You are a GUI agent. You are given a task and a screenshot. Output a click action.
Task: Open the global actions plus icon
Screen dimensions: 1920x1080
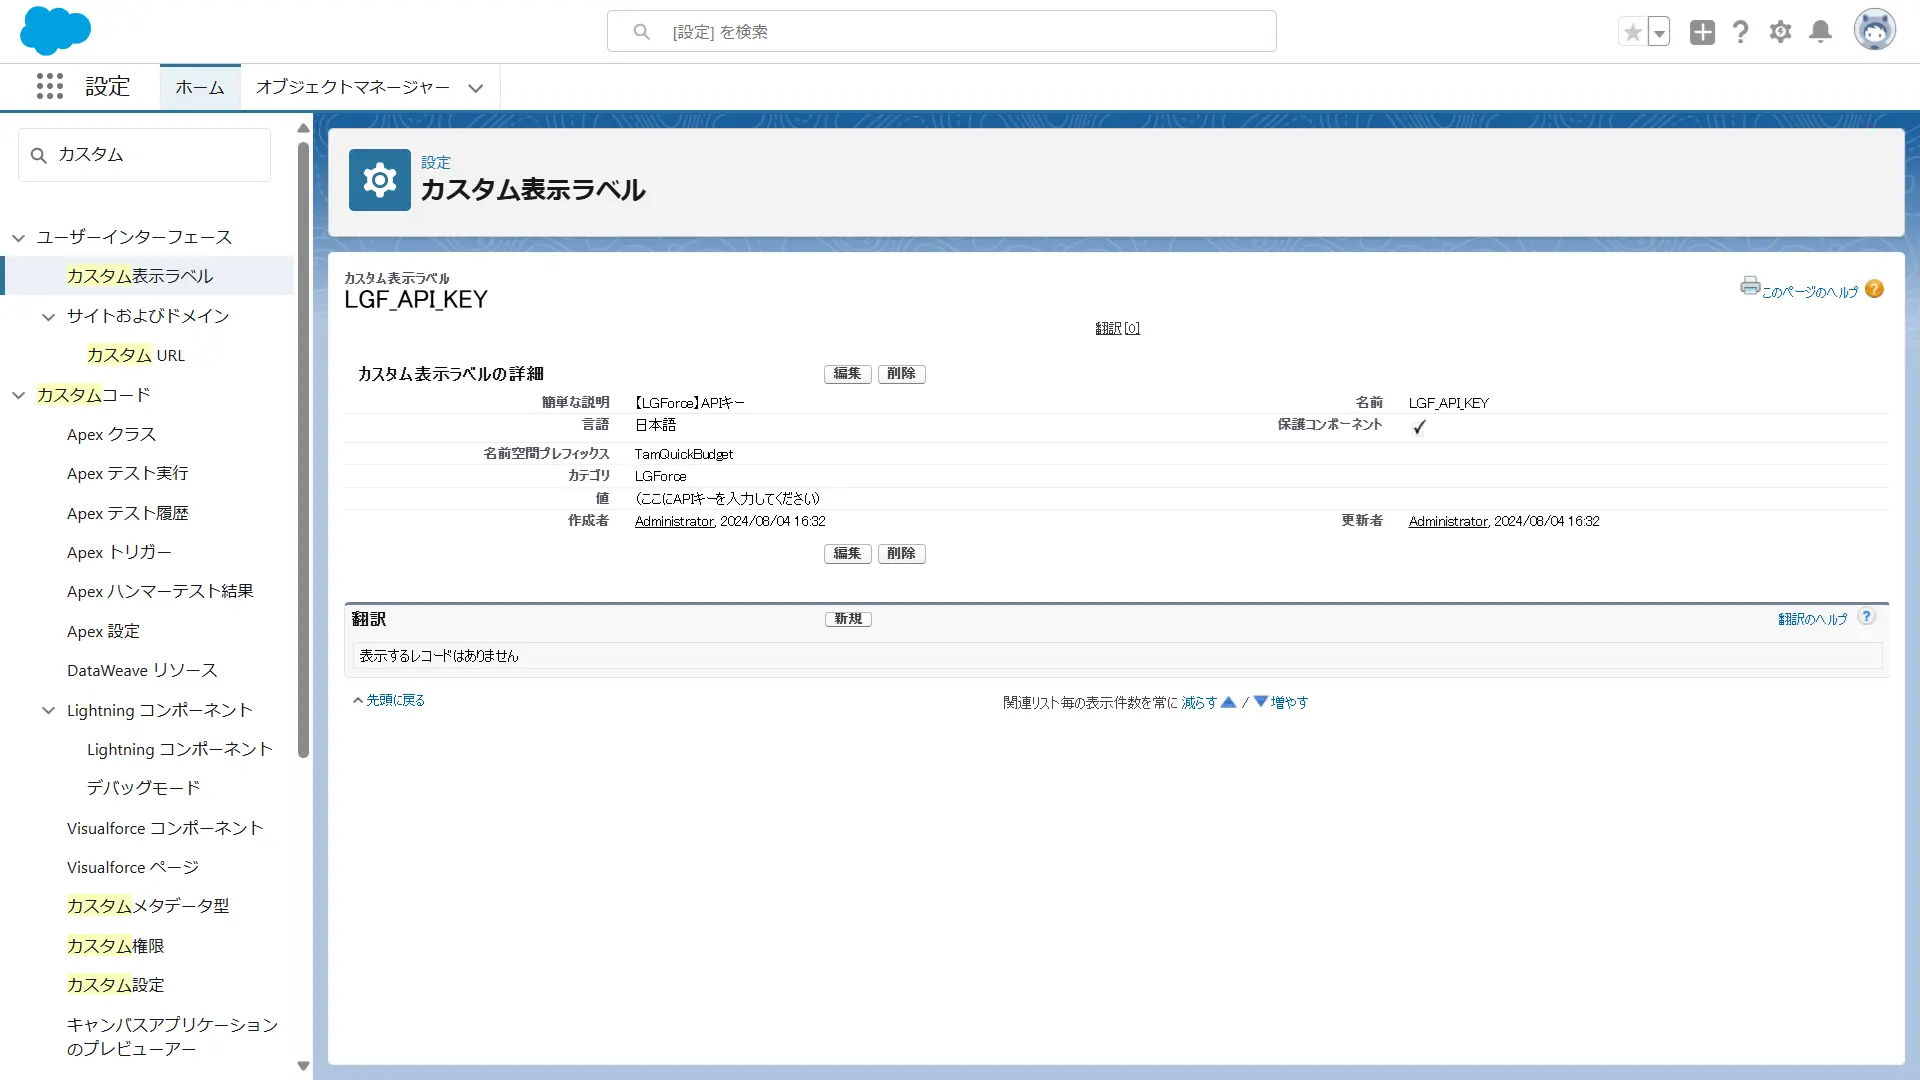pyautogui.click(x=1702, y=32)
